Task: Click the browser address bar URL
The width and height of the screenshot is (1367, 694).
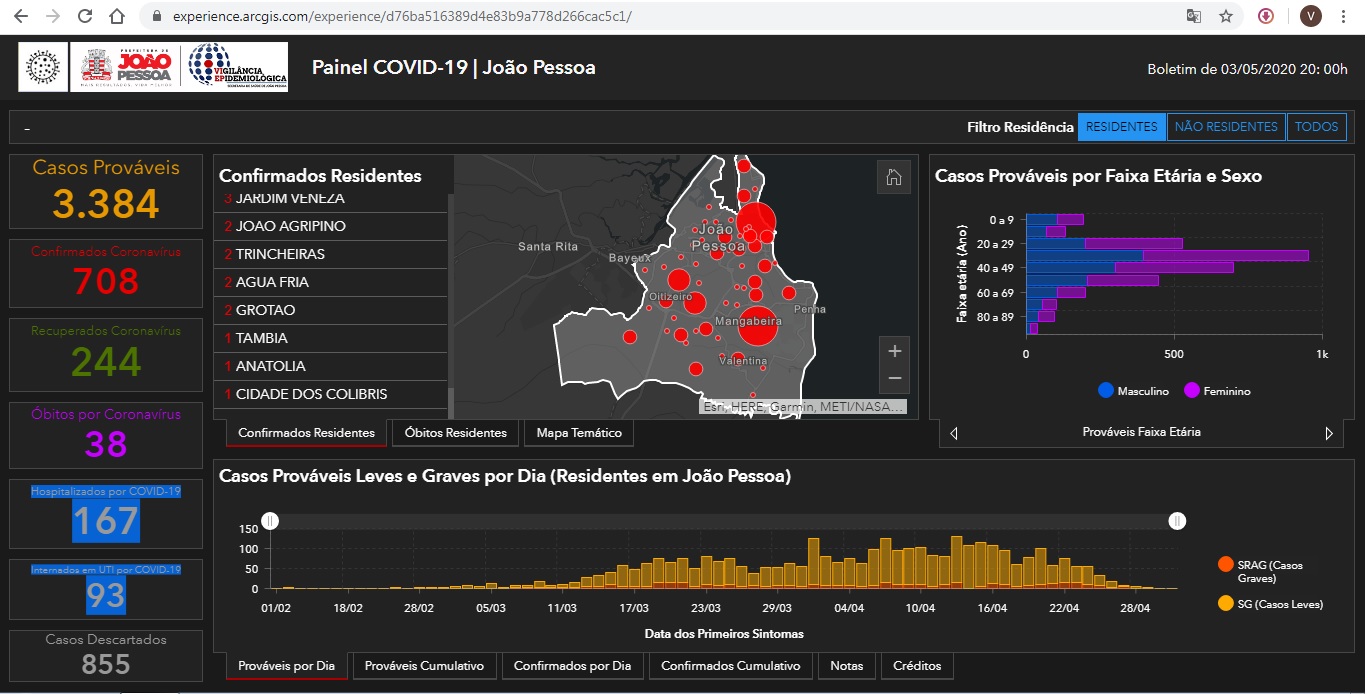Action: [400, 17]
